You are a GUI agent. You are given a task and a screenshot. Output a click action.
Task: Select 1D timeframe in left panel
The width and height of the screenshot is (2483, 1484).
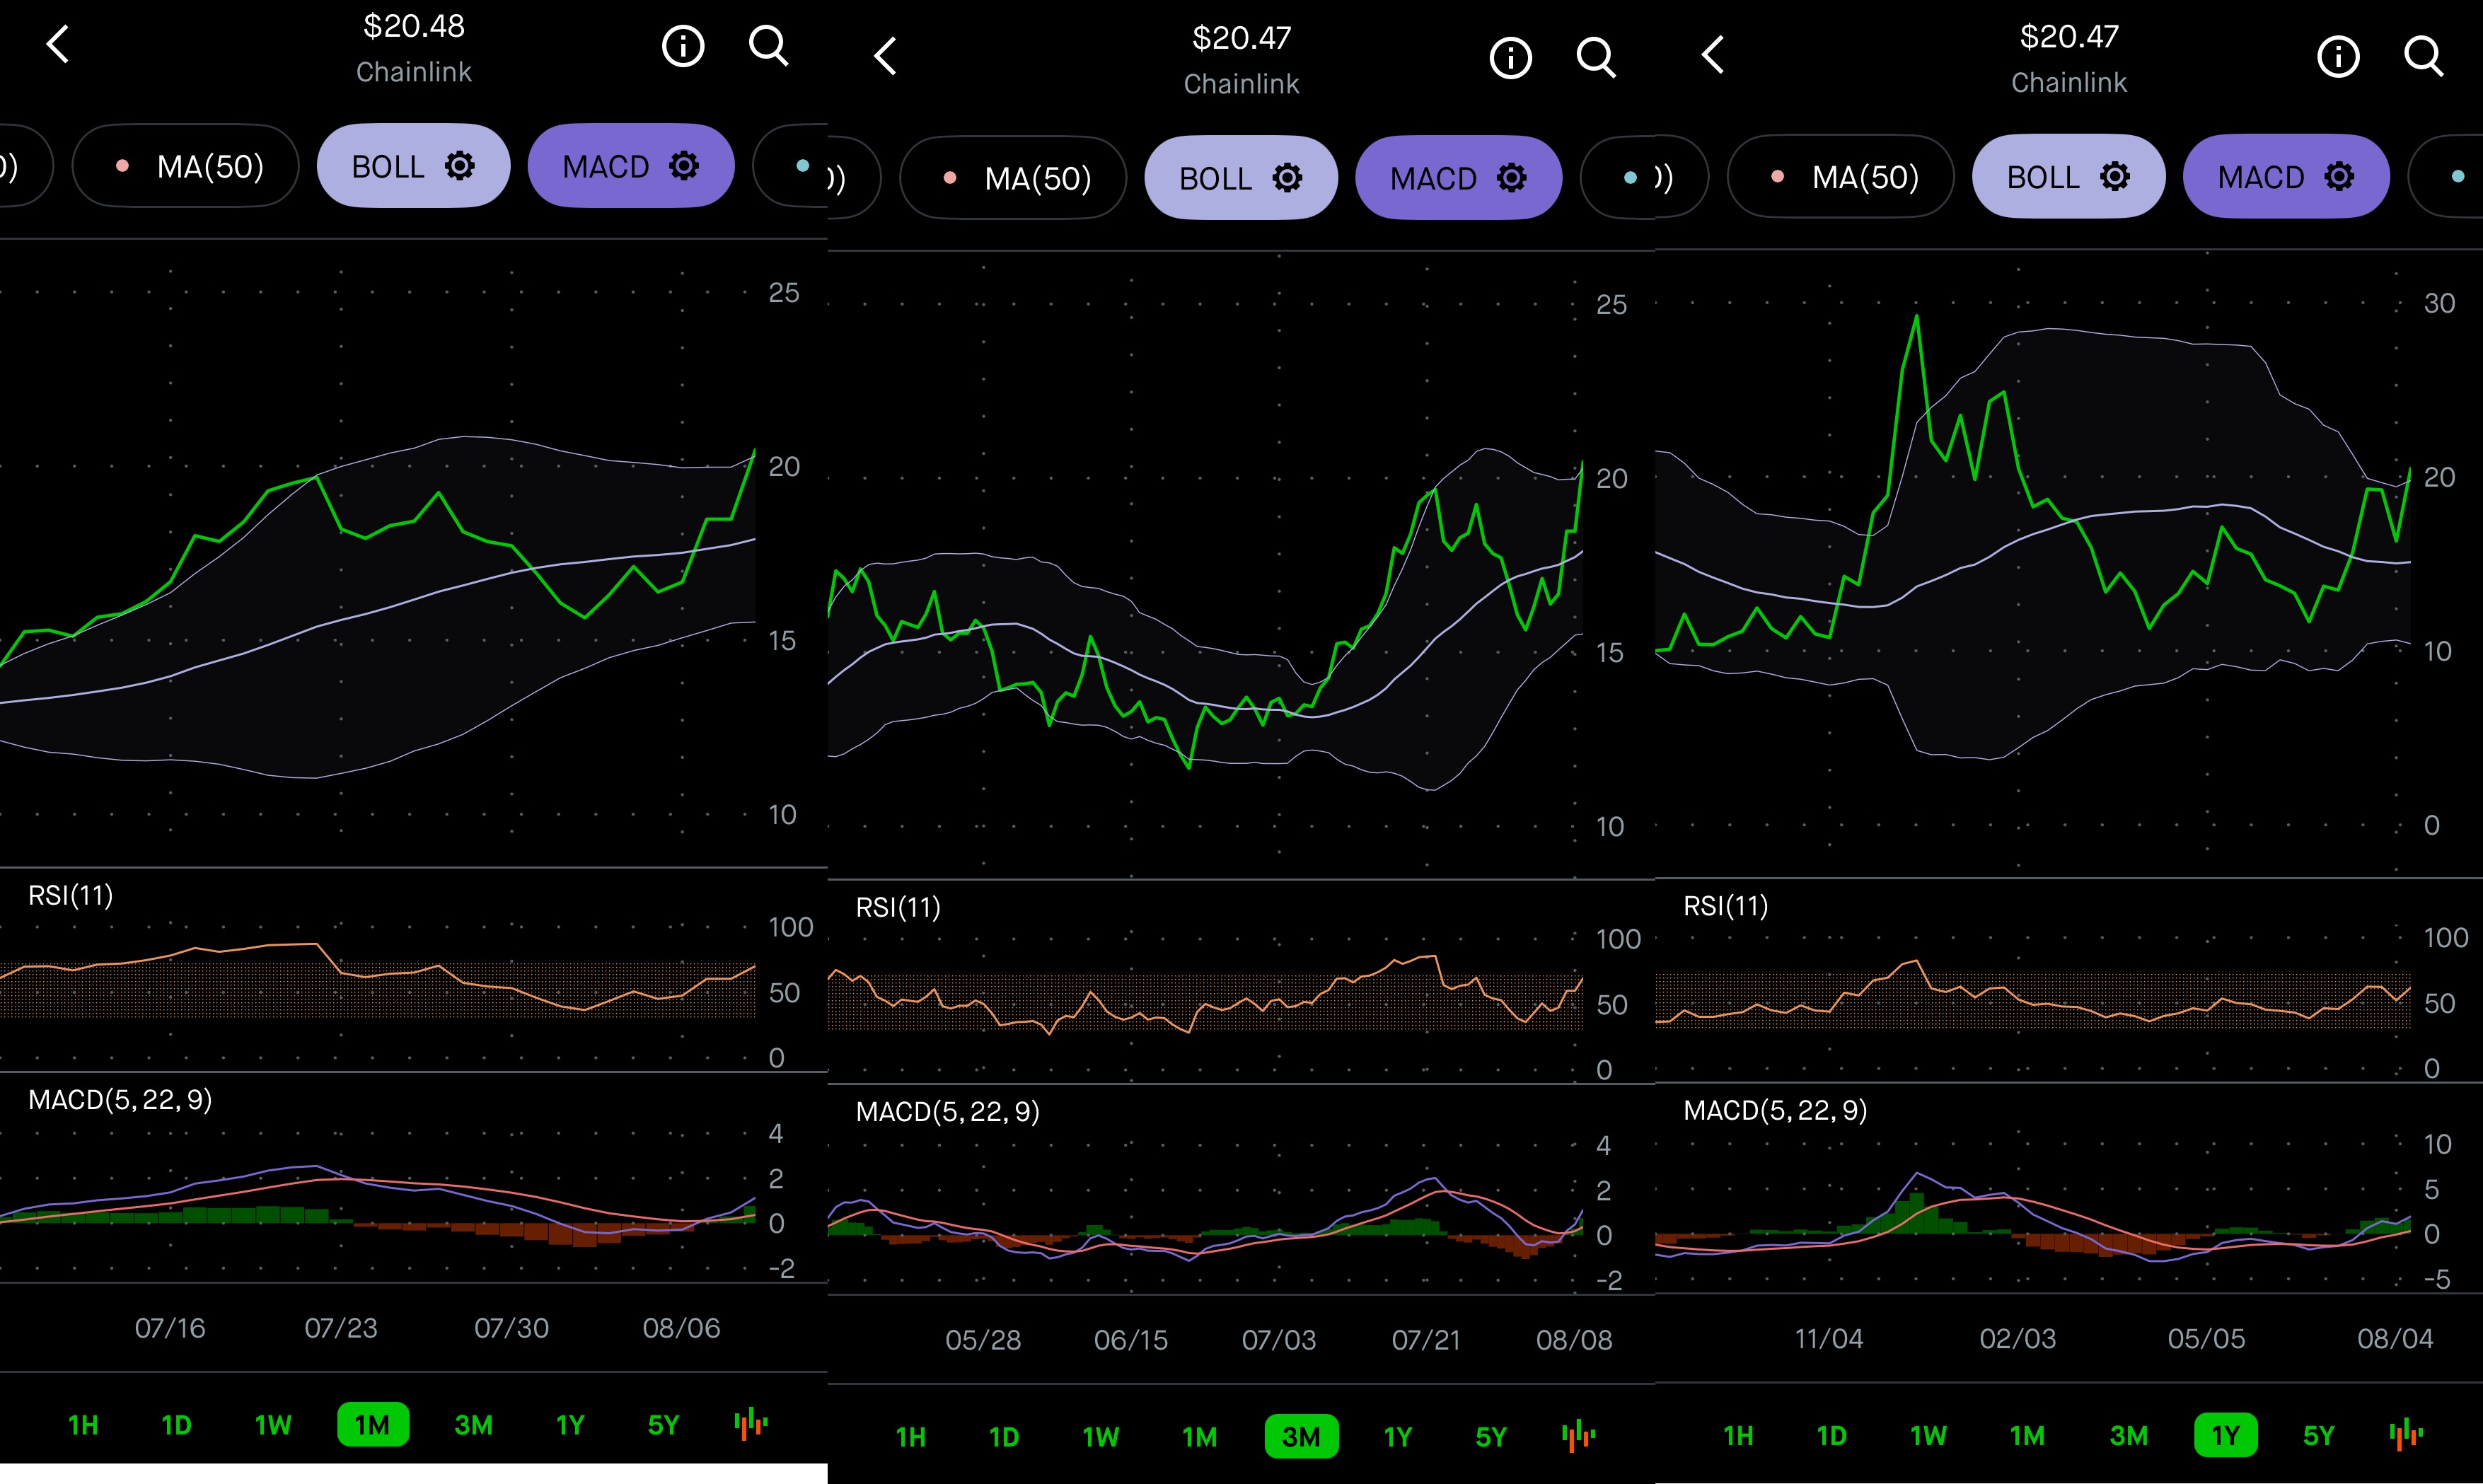coord(176,1424)
